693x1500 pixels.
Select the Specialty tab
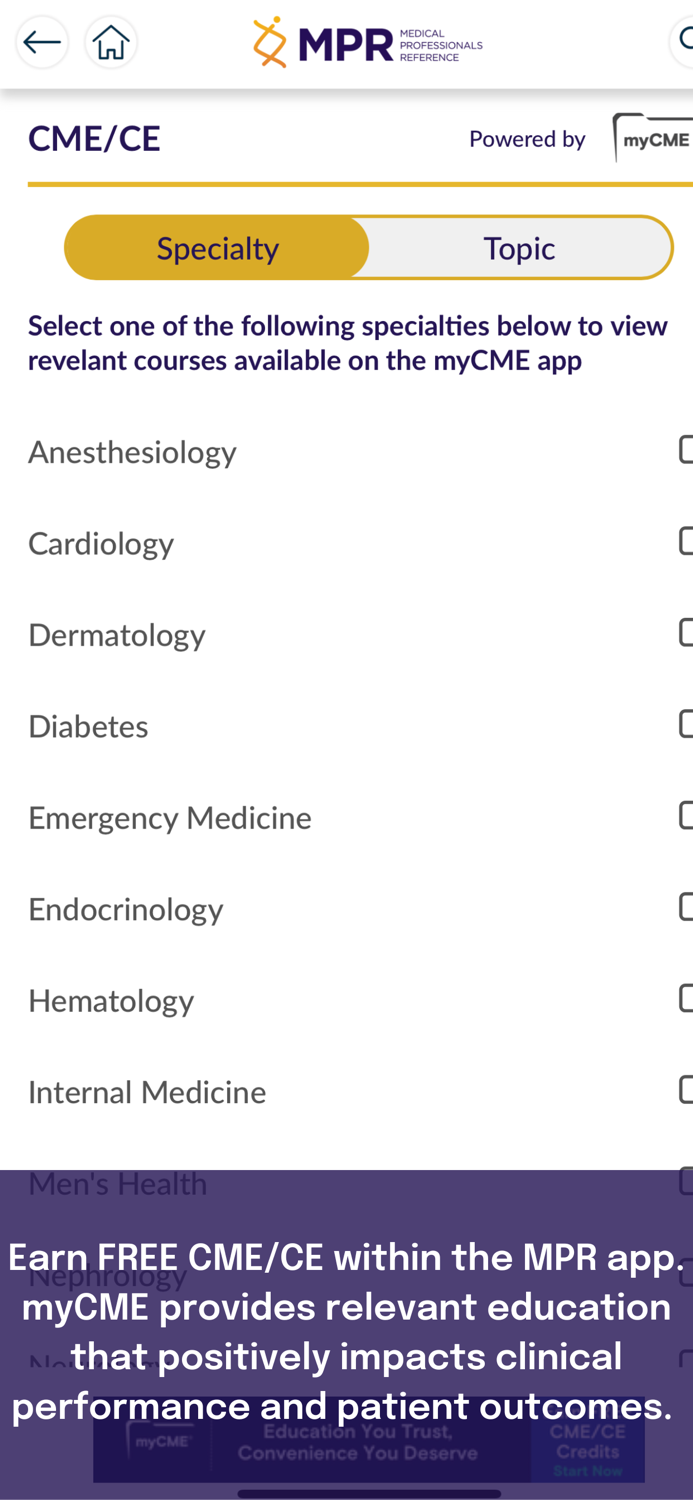218,246
